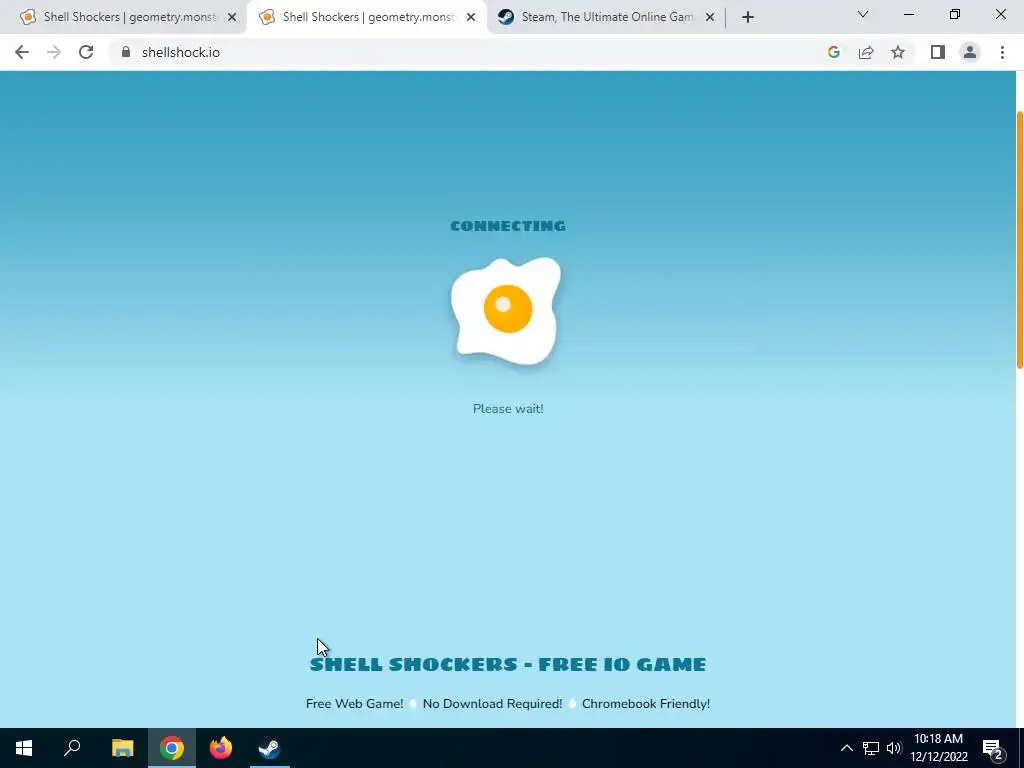Viewport: 1024px width, 768px height.
Task: Restore down the Chrome window
Action: tap(955, 14)
